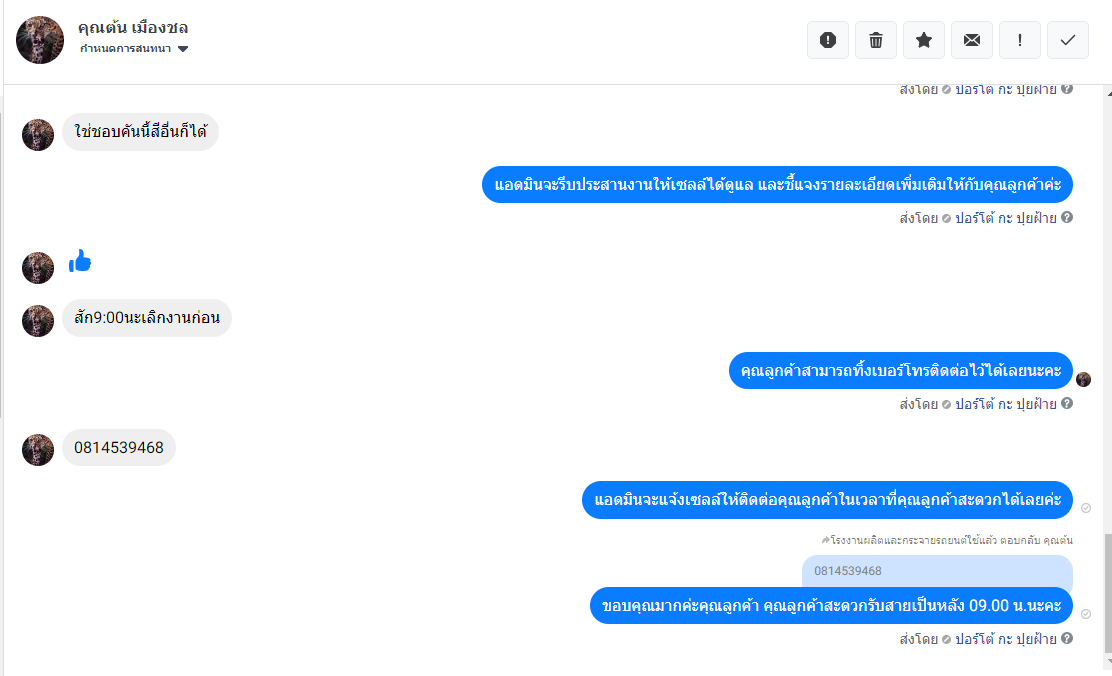1112x676 pixels.
Task: Click the plain exclamation mark button
Action: click(1020, 40)
